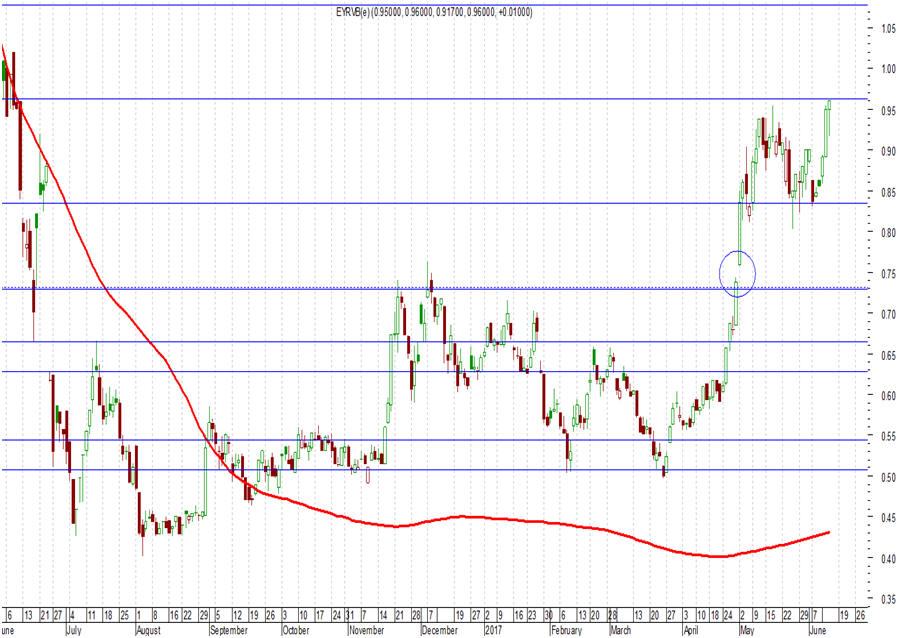Click the September month label
This screenshot has width=900, height=638.
[228, 631]
